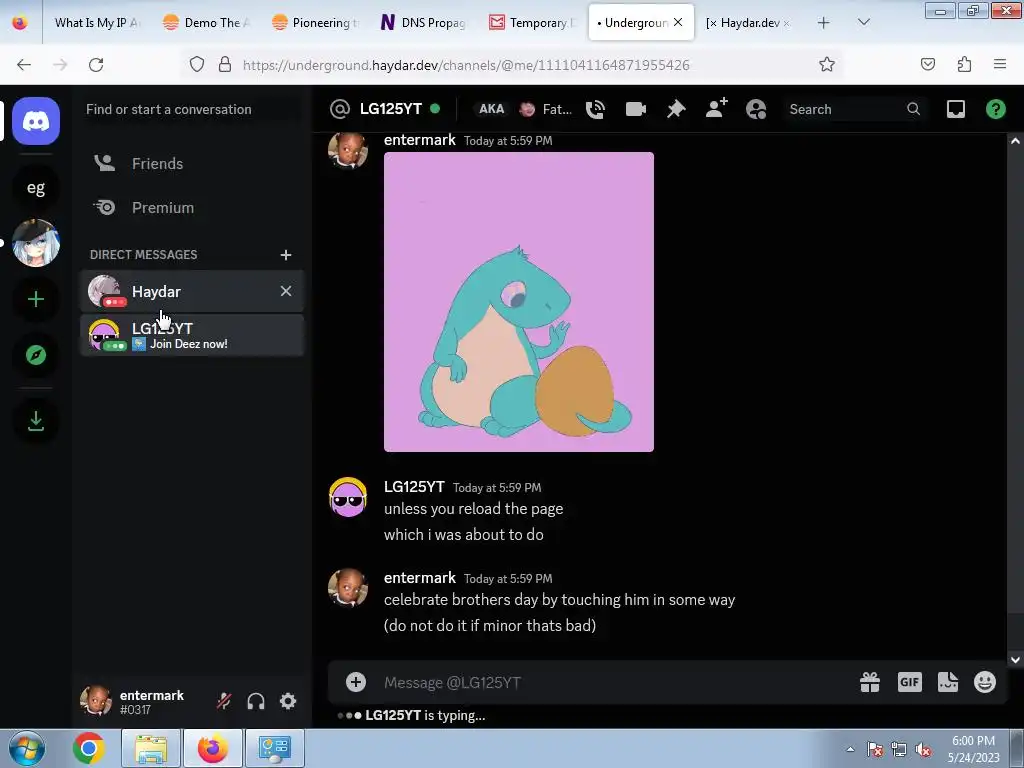1024x768 pixels.
Task: Bookmark this page with star
Action: [827, 64]
